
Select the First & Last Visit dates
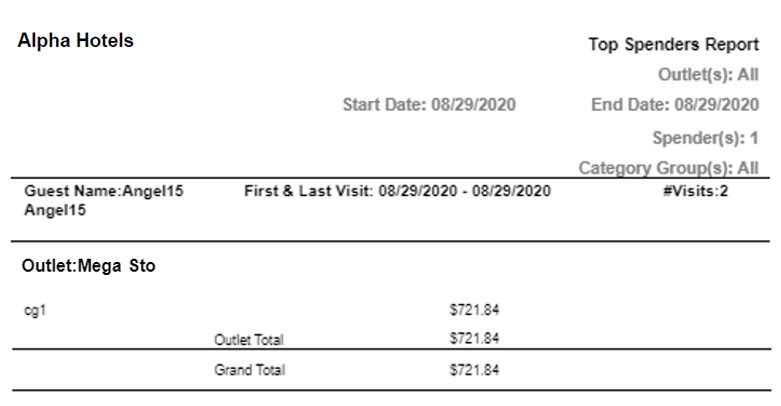397,190
